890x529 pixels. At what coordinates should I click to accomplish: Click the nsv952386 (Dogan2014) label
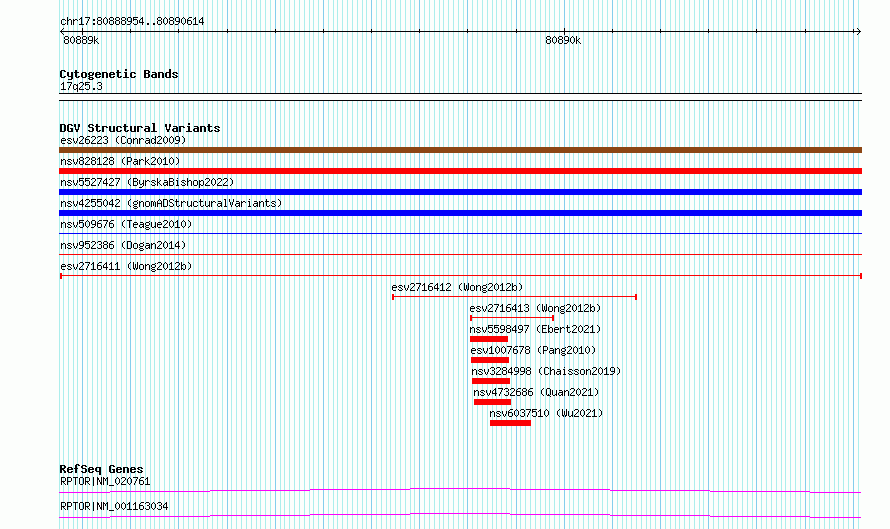click(x=123, y=245)
